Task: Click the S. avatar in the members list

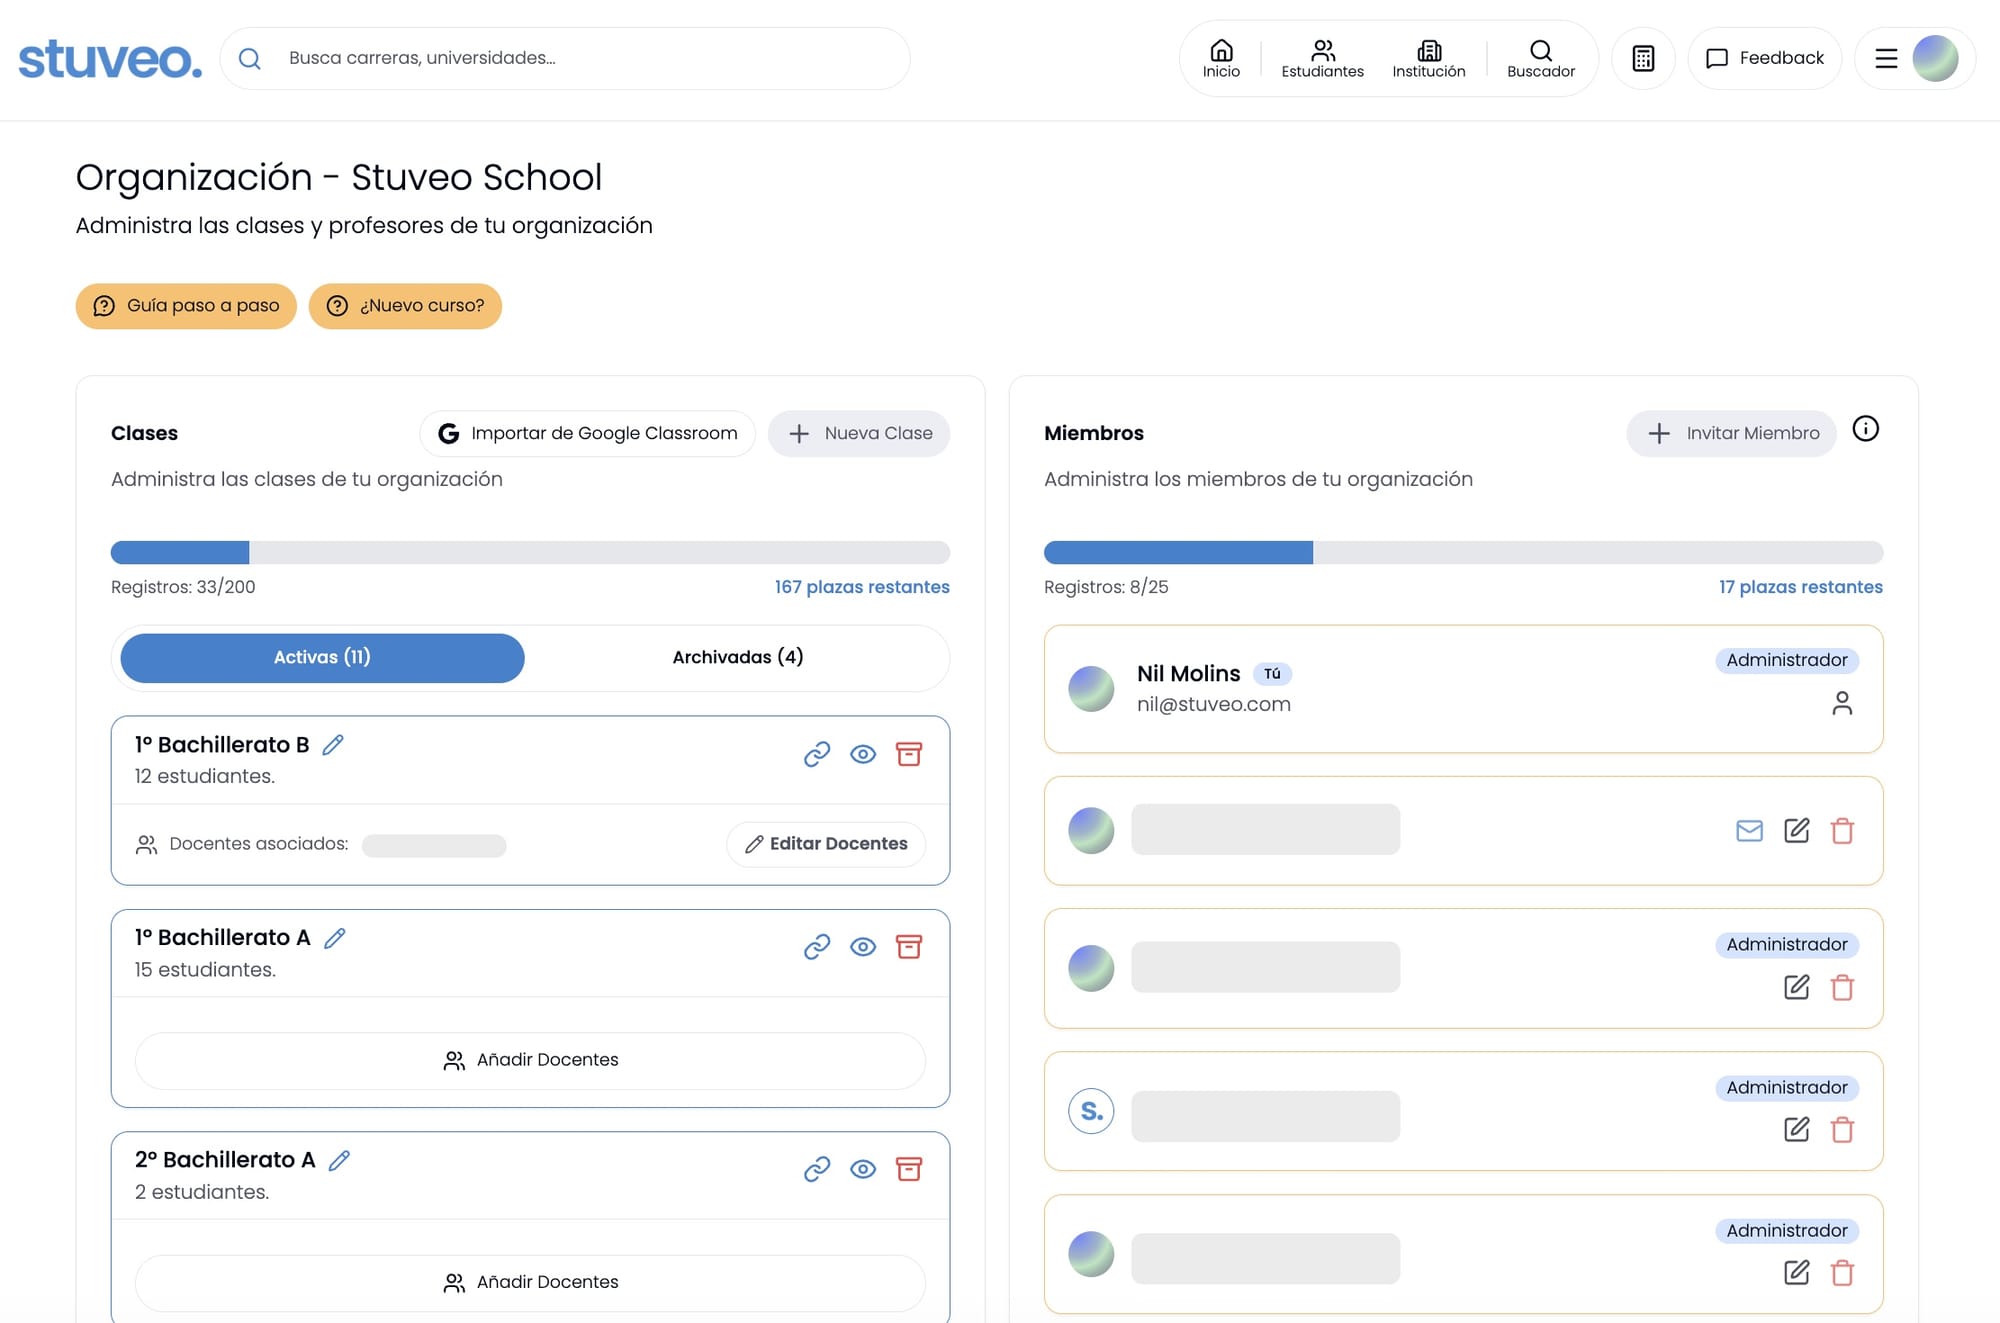Action: tap(1091, 1111)
